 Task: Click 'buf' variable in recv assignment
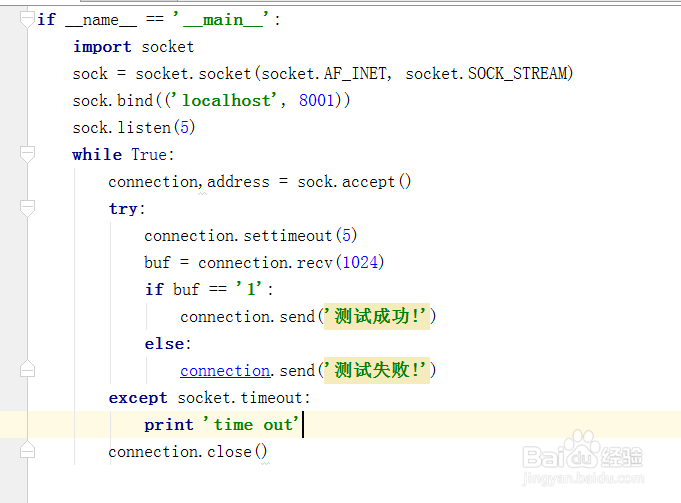click(157, 262)
